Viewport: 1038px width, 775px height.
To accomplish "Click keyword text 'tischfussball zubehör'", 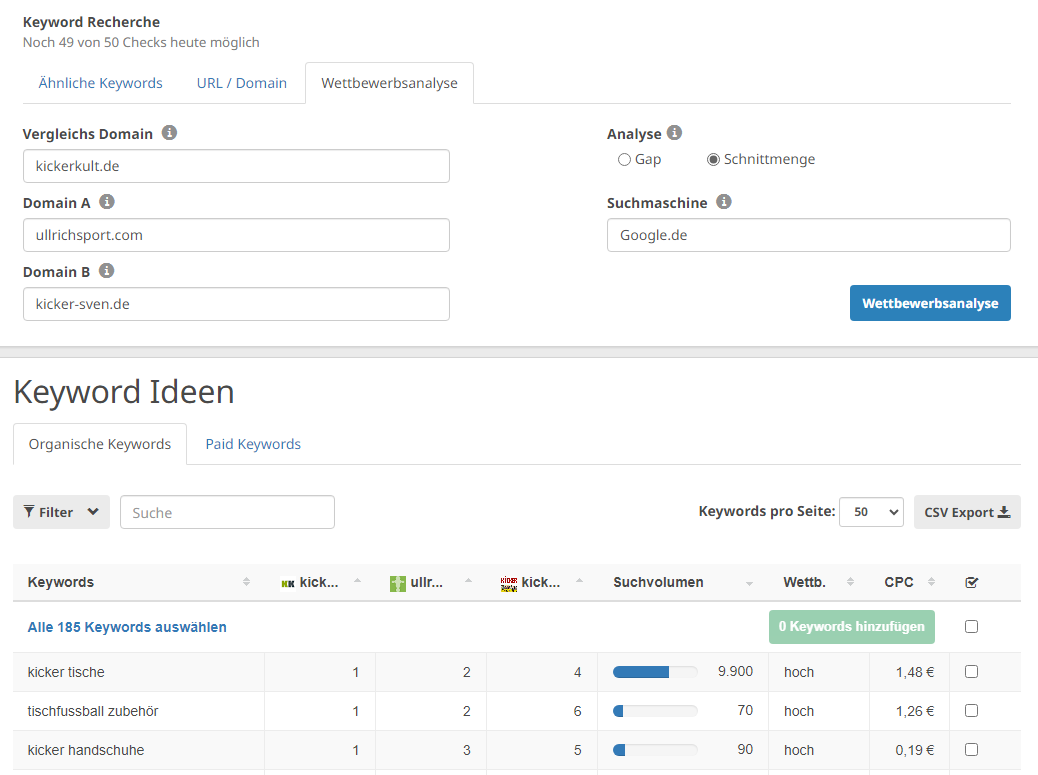I will click(x=93, y=711).
